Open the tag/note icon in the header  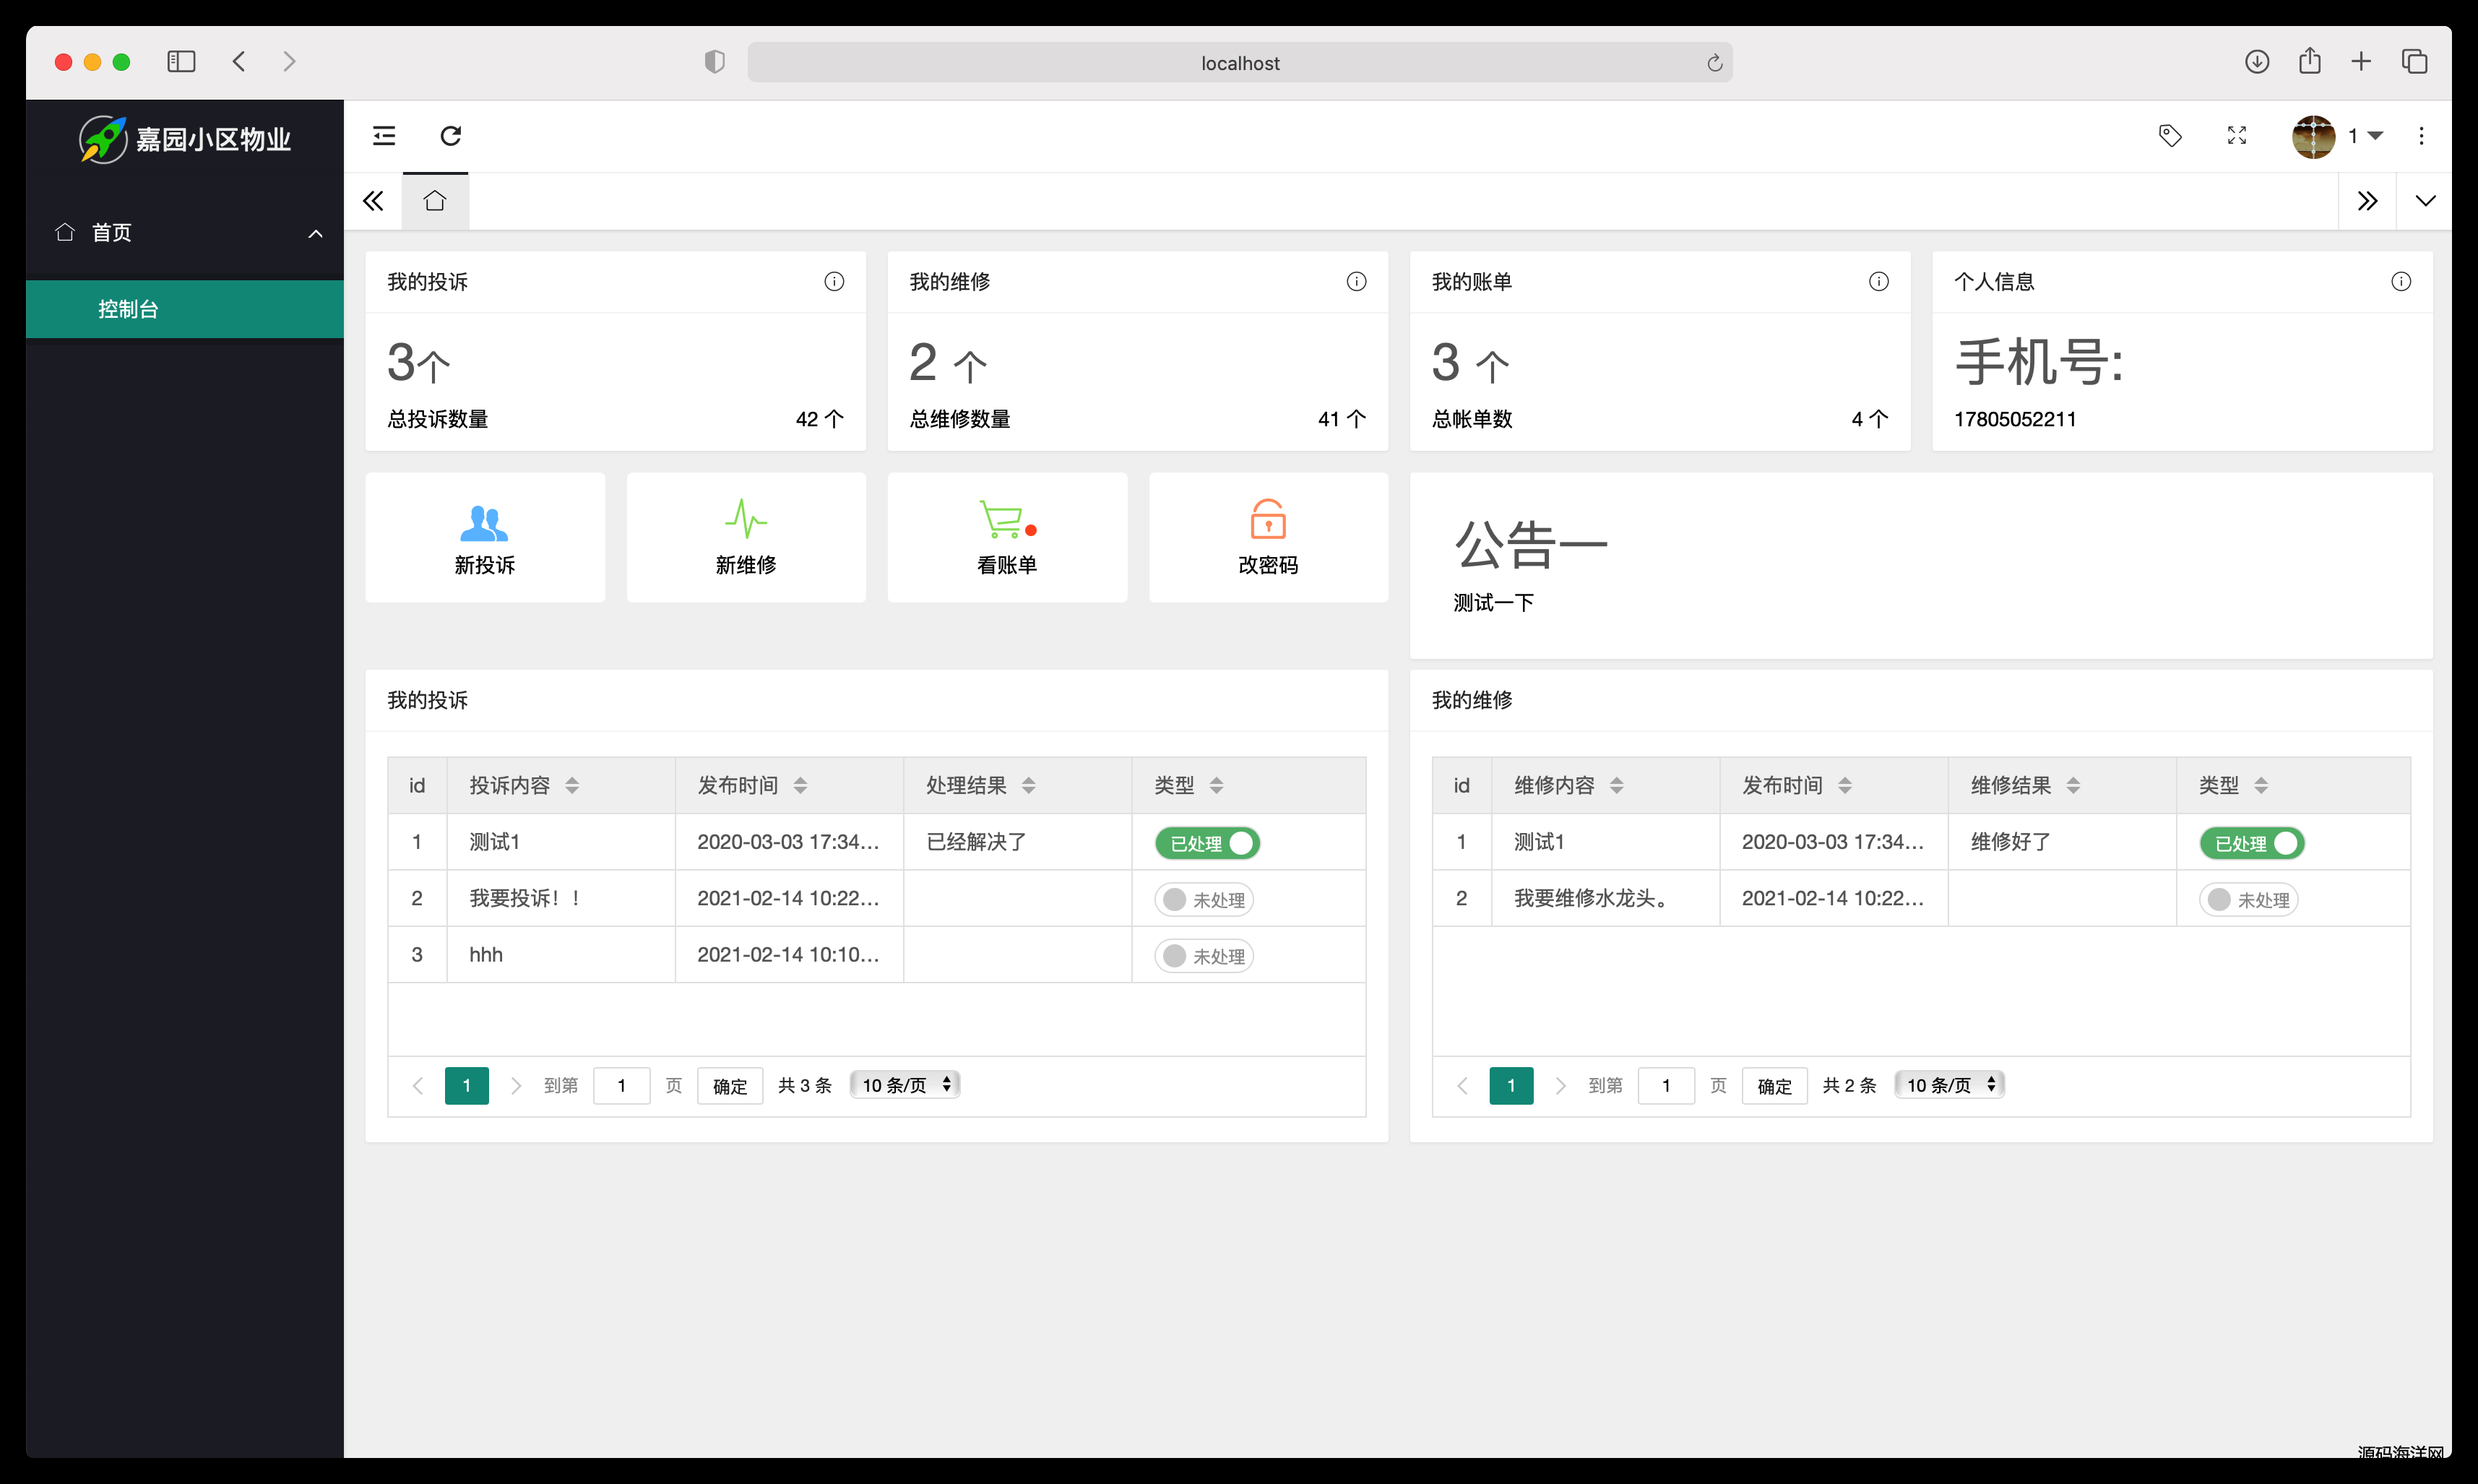(2170, 136)
